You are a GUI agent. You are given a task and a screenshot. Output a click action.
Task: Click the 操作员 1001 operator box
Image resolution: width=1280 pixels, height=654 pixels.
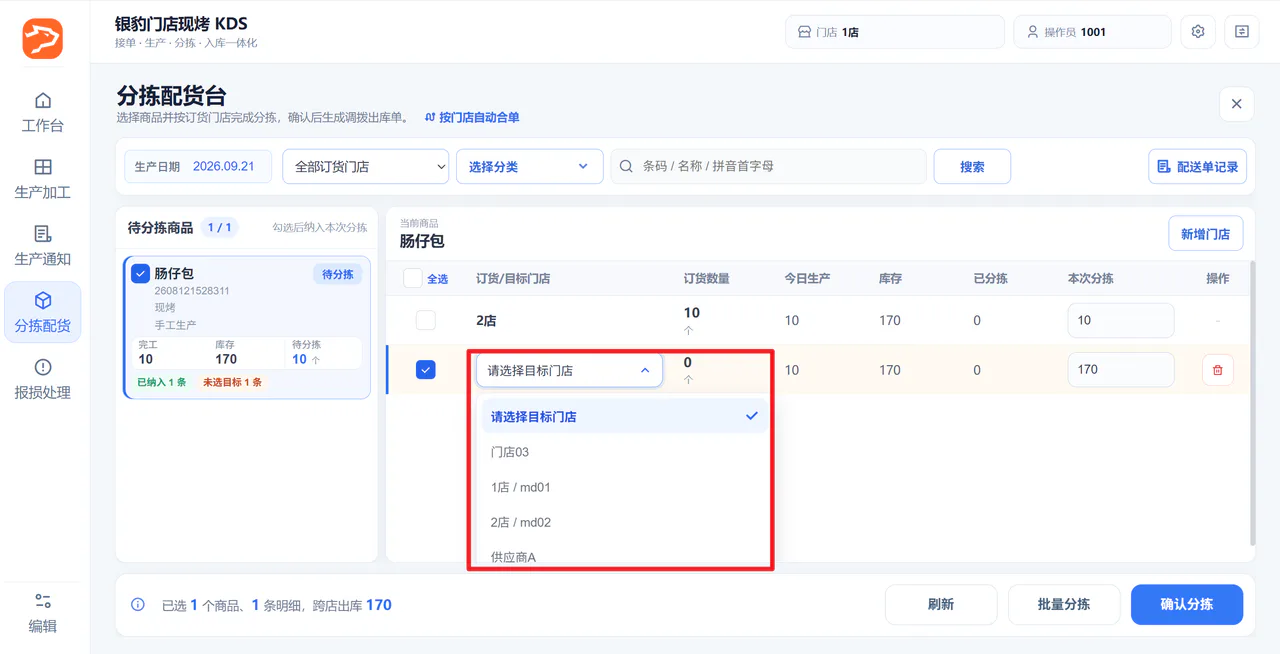pos(1092,32)
